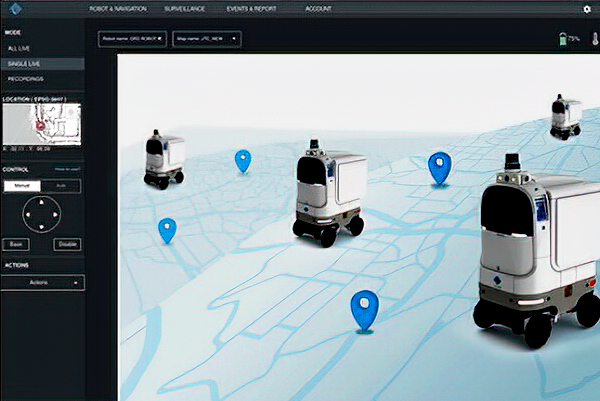Click the battery percentage text
The image size is (600, 401).
(574, 39)
